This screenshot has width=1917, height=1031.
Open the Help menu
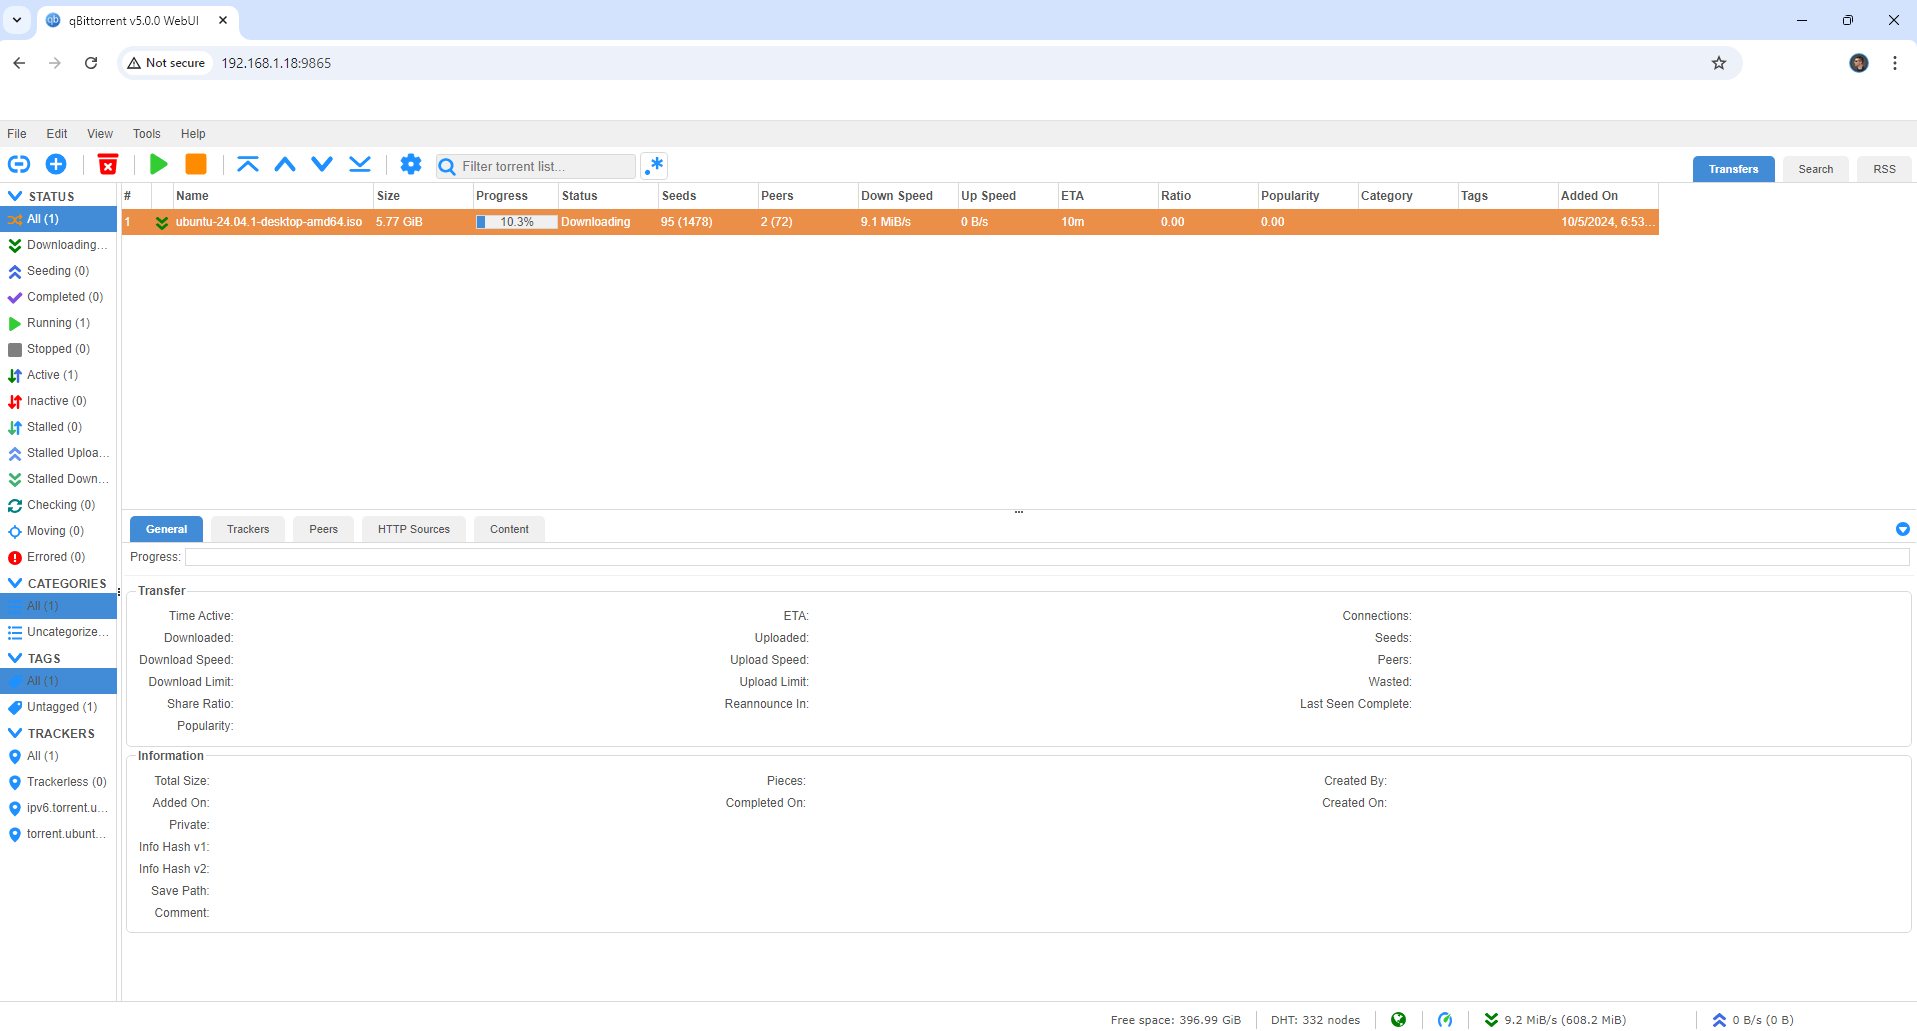(193, 134)
